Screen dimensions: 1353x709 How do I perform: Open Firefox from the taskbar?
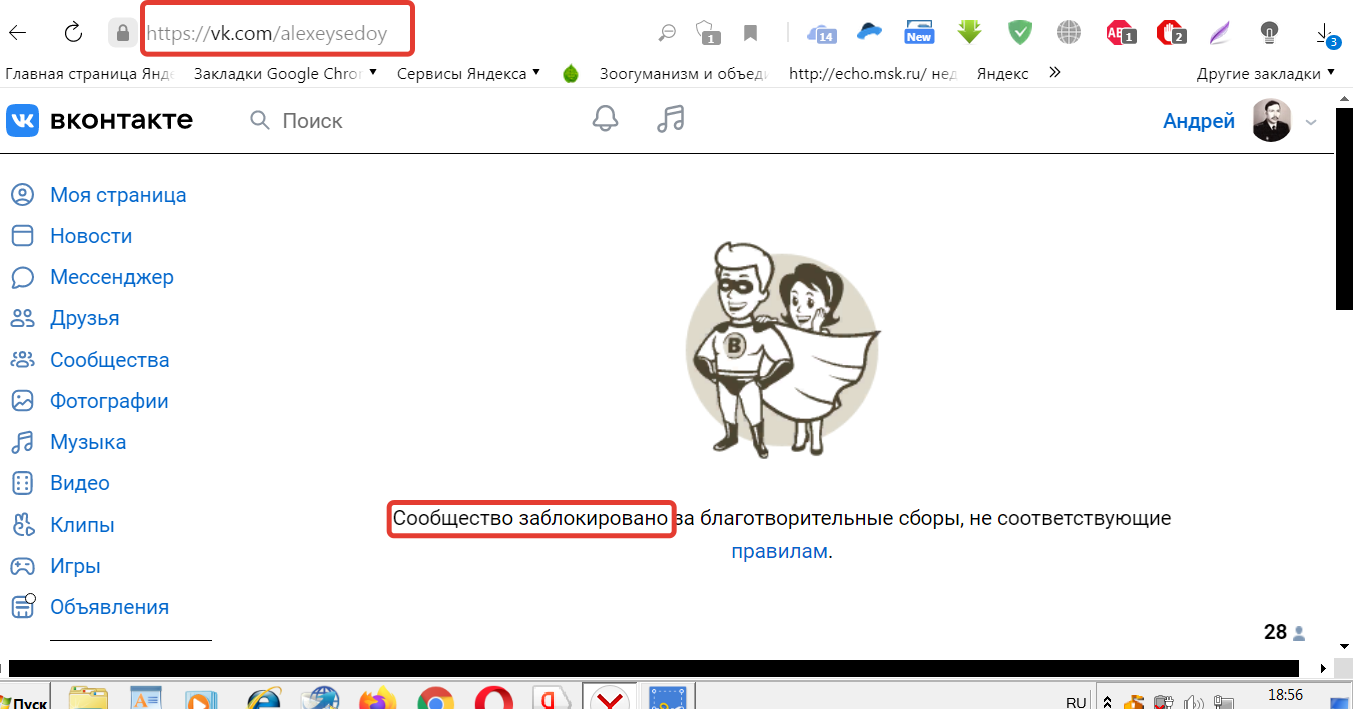pos(377,699)
